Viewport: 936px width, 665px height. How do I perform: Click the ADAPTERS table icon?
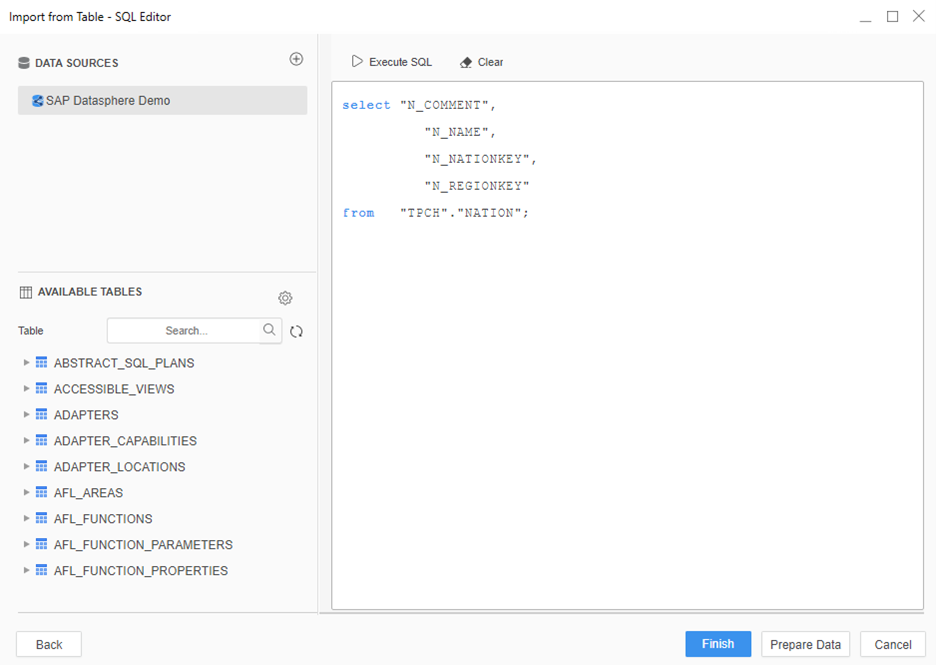pos(42,415)
